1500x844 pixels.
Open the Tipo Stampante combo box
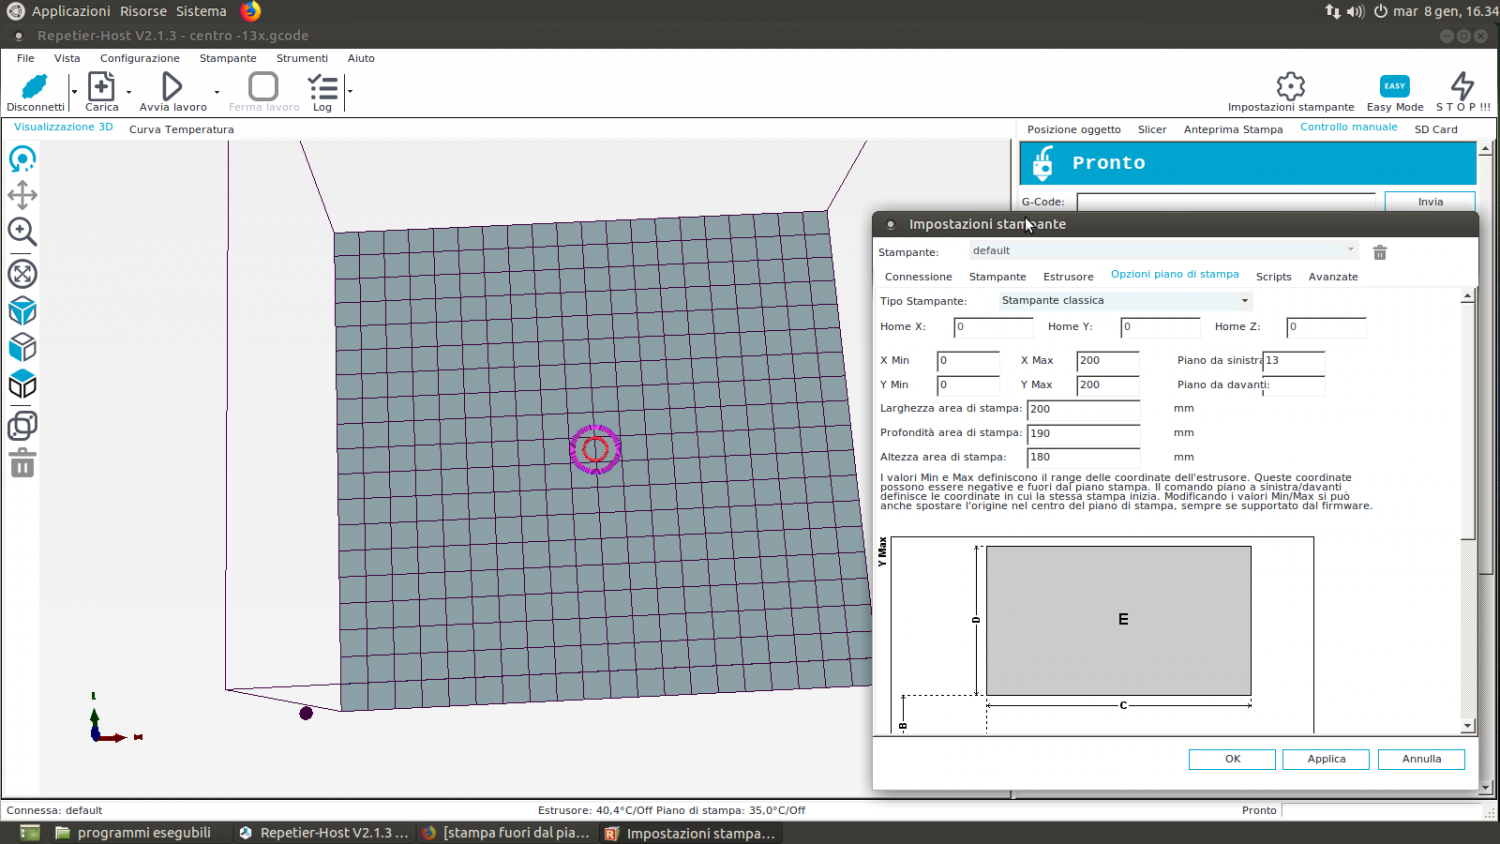pyautogui.click(x=1125, y=301)
